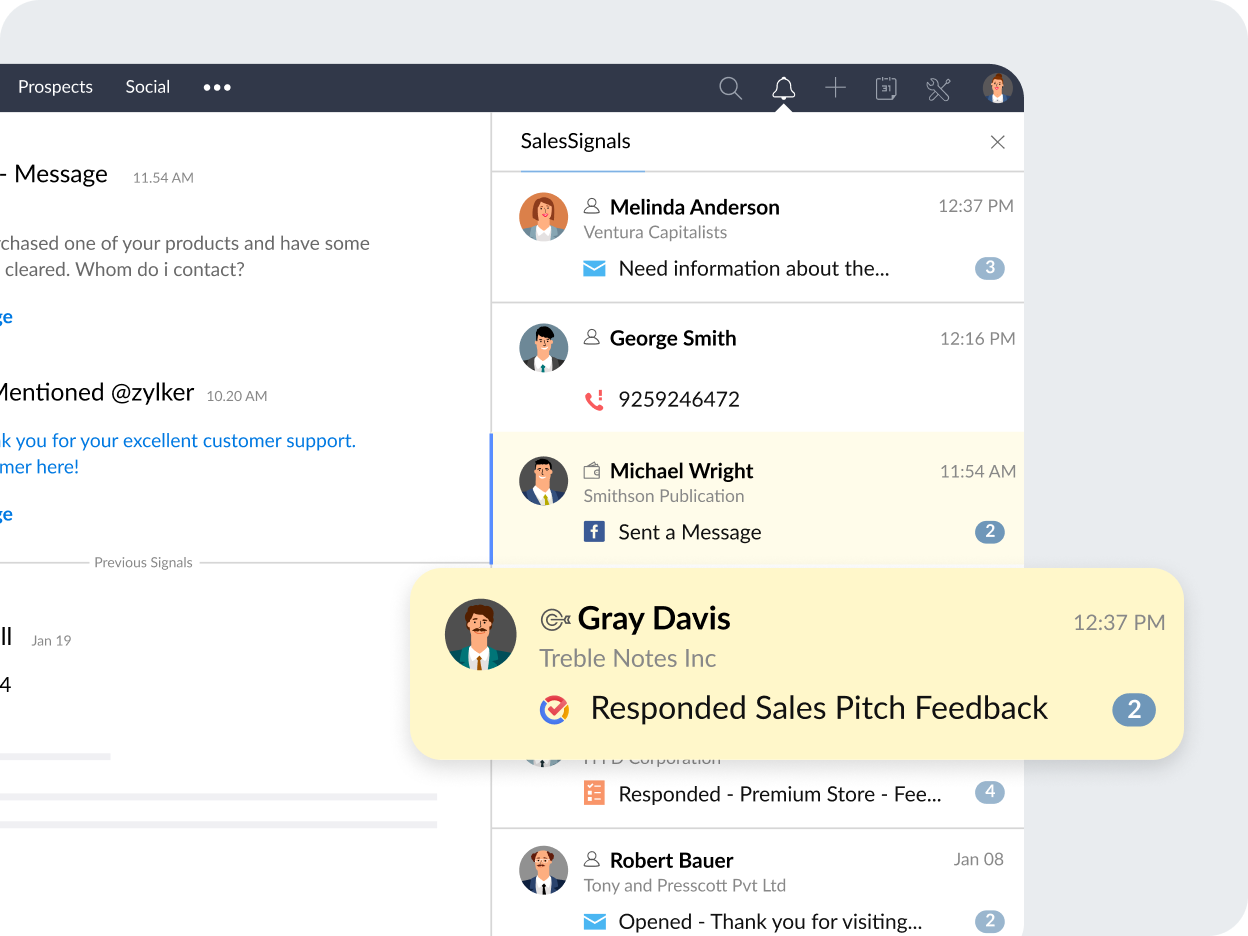Click the plus create-new icon

tap(835, 88)
